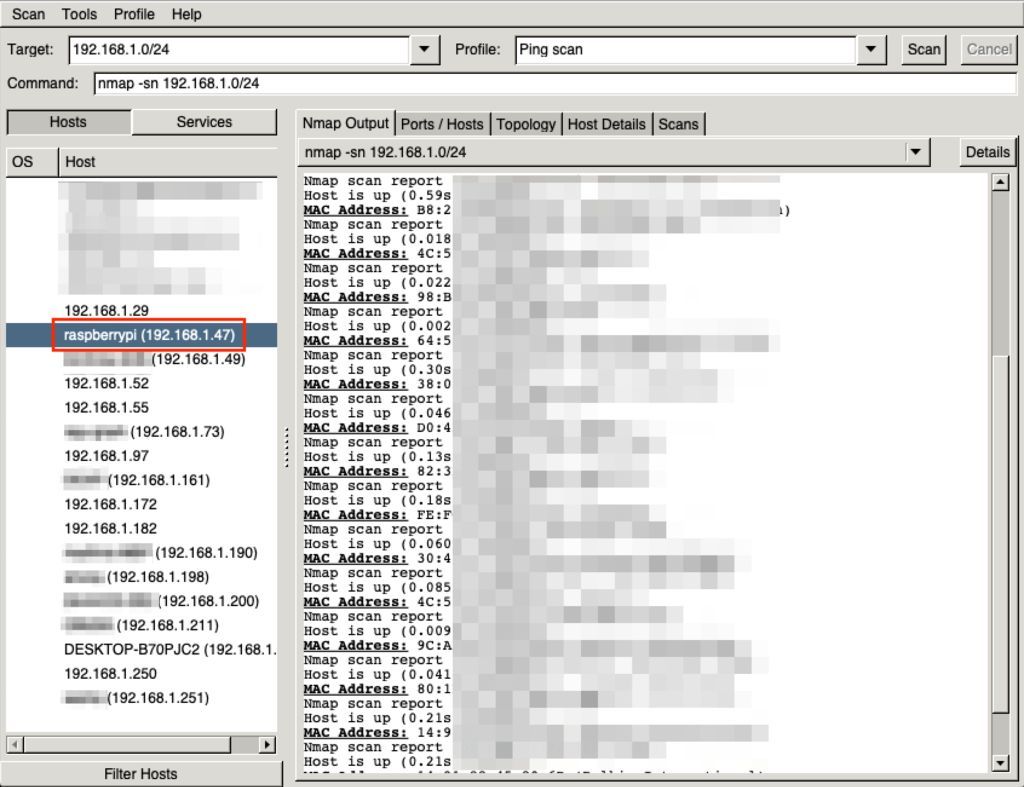The height and width of the screenshot is (787, 1024).
Task: Sort by the Host column header
Action: 168,162
